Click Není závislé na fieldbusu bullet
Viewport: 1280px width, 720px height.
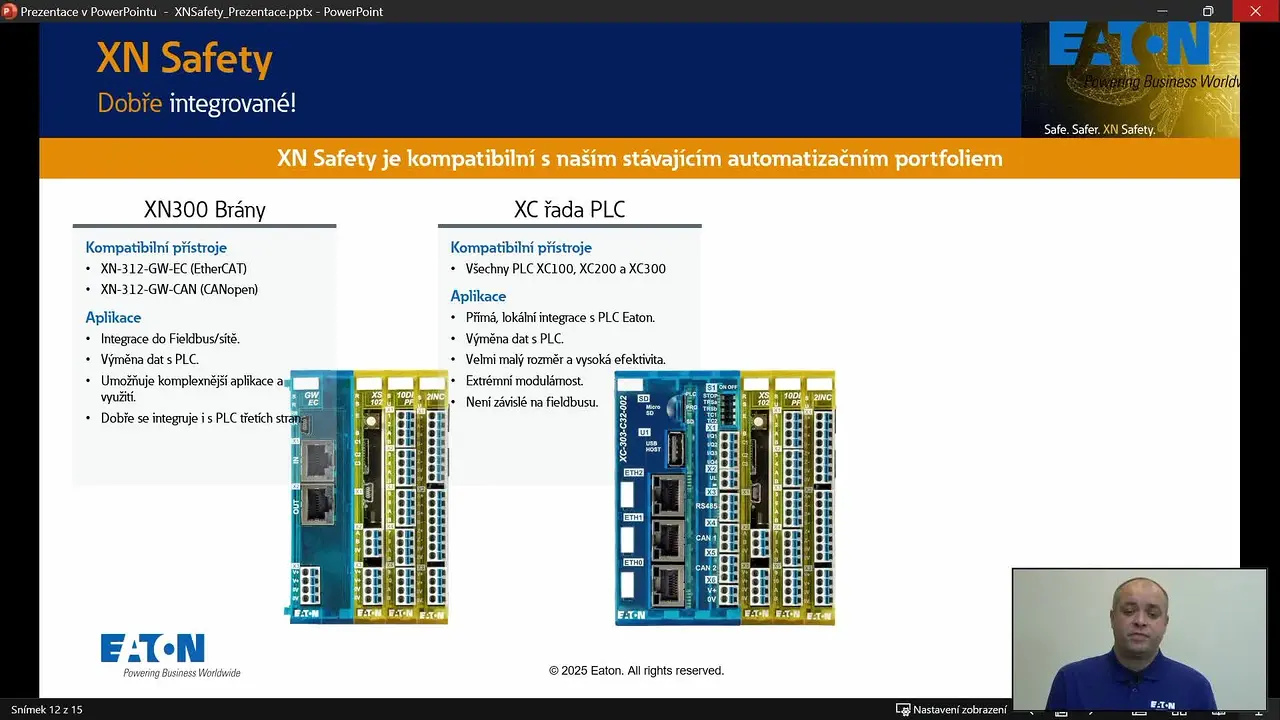tap(531, 402)
